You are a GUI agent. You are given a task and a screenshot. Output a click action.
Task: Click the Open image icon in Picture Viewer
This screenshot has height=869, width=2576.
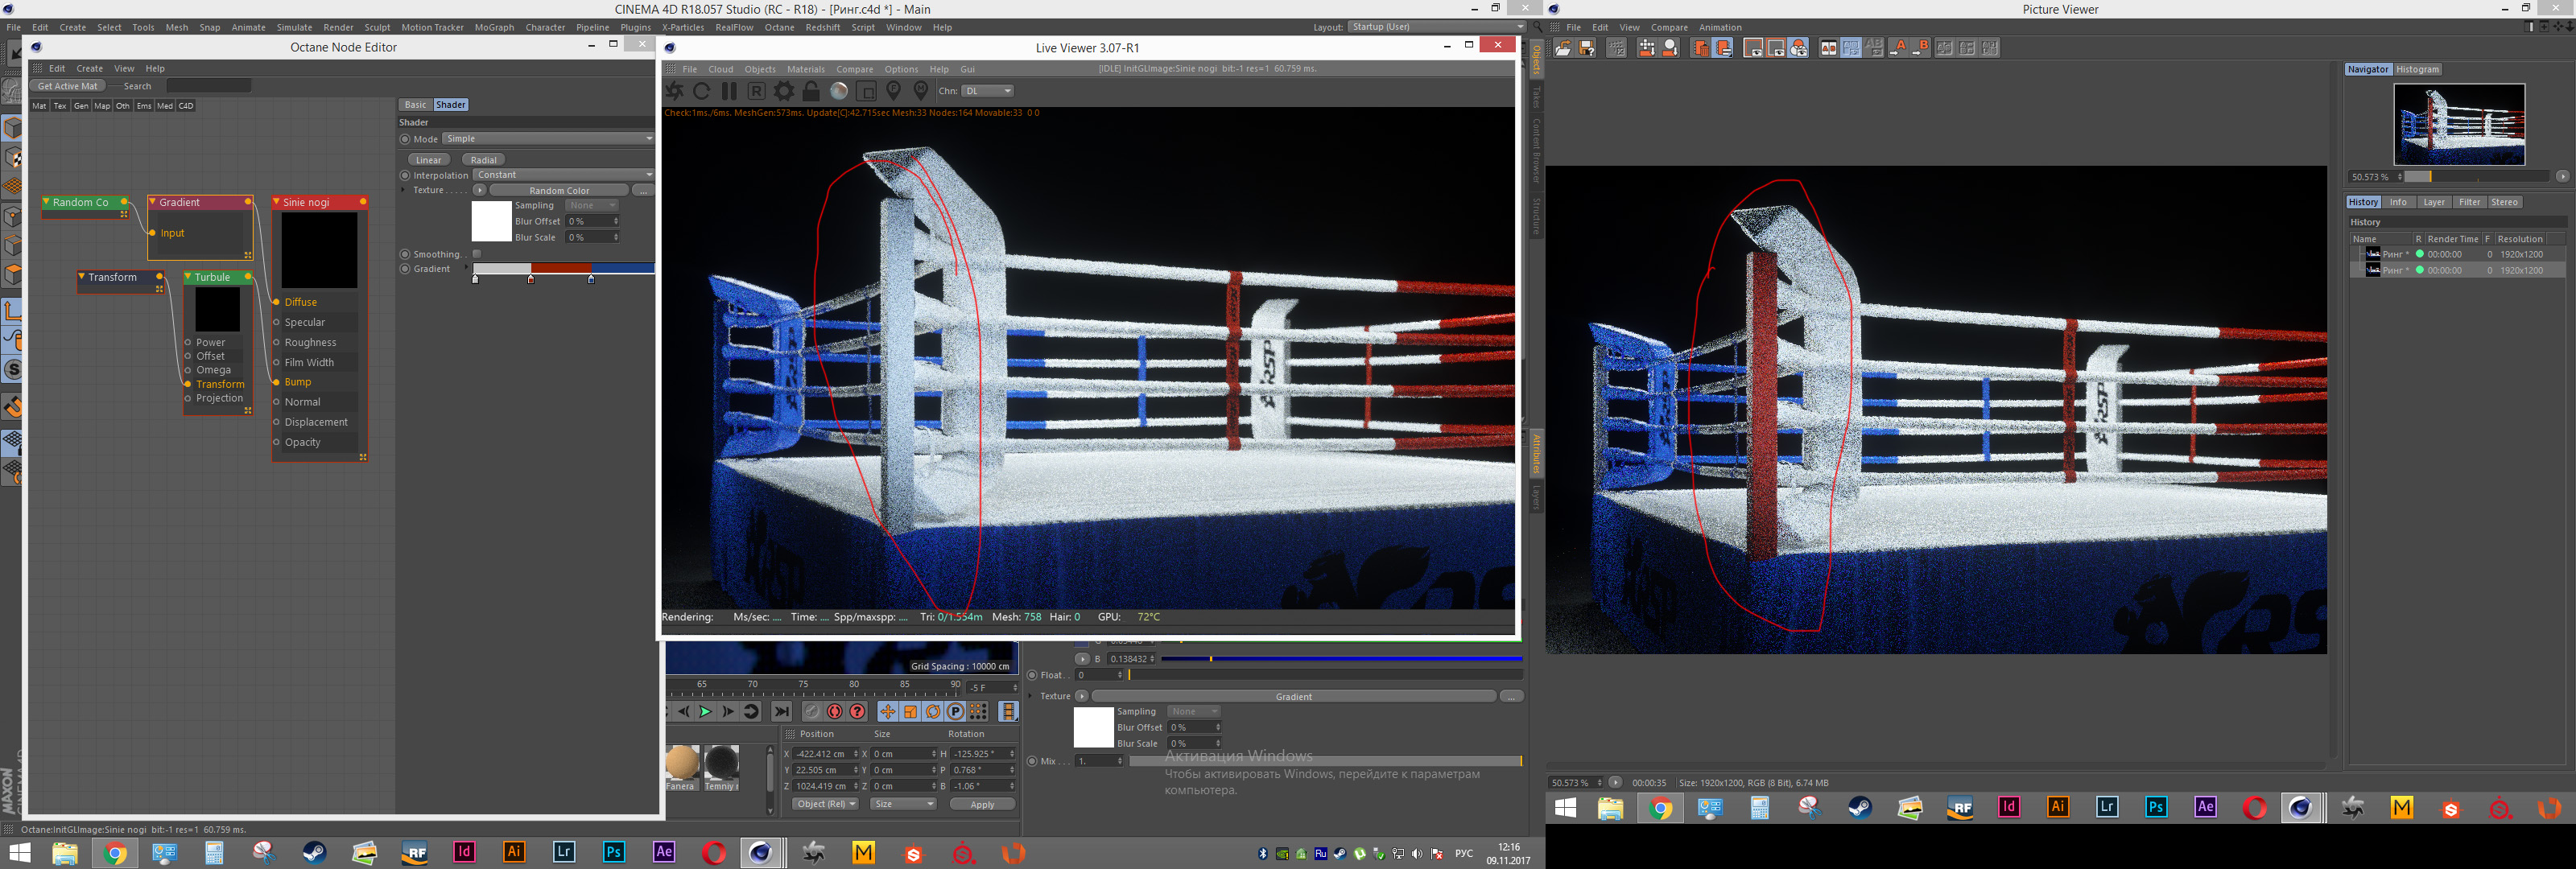pos(1563,48)
